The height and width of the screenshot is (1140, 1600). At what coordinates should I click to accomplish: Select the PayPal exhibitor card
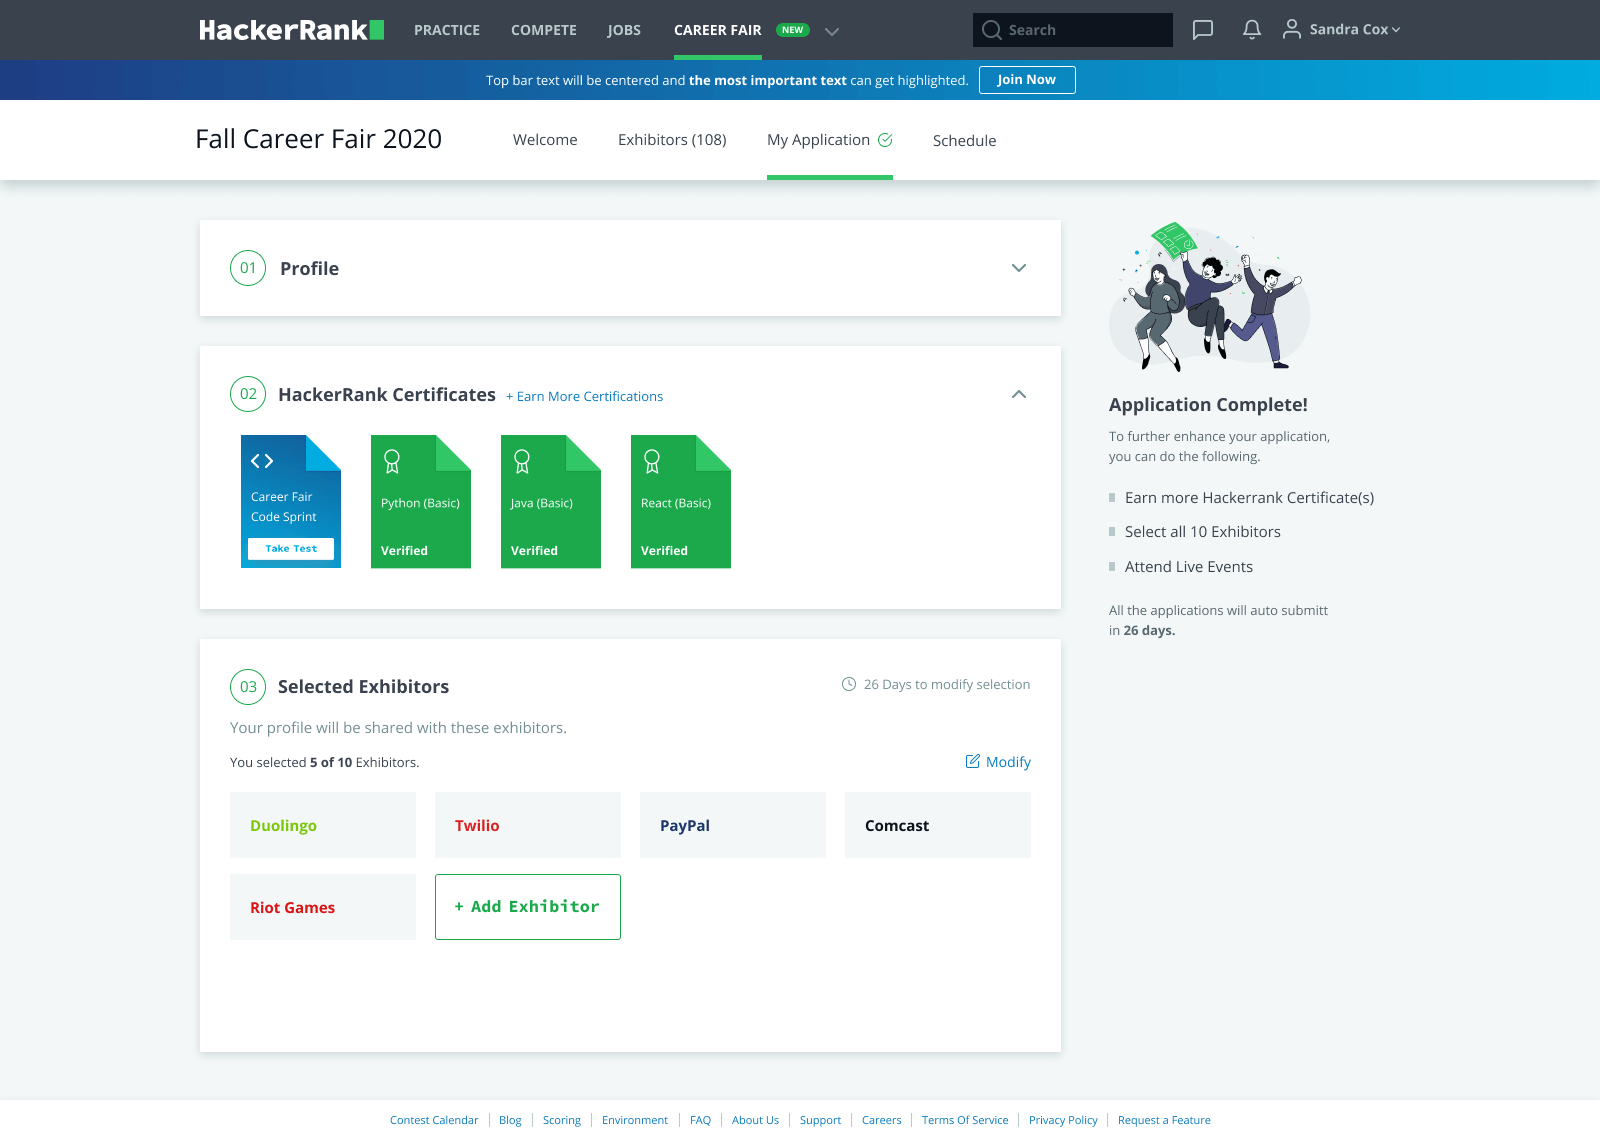(733, 825)
